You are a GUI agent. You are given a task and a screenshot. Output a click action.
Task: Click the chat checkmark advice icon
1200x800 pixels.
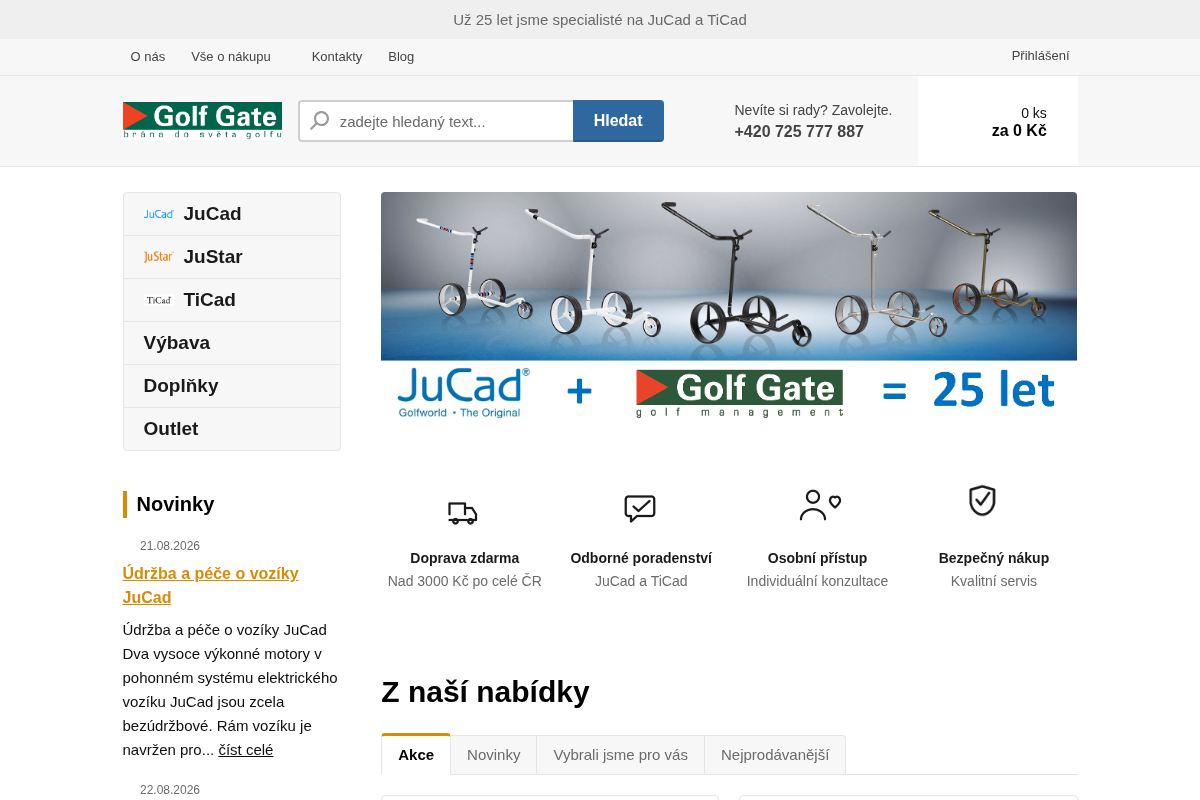pyautogui.click(x=640, y=508)
